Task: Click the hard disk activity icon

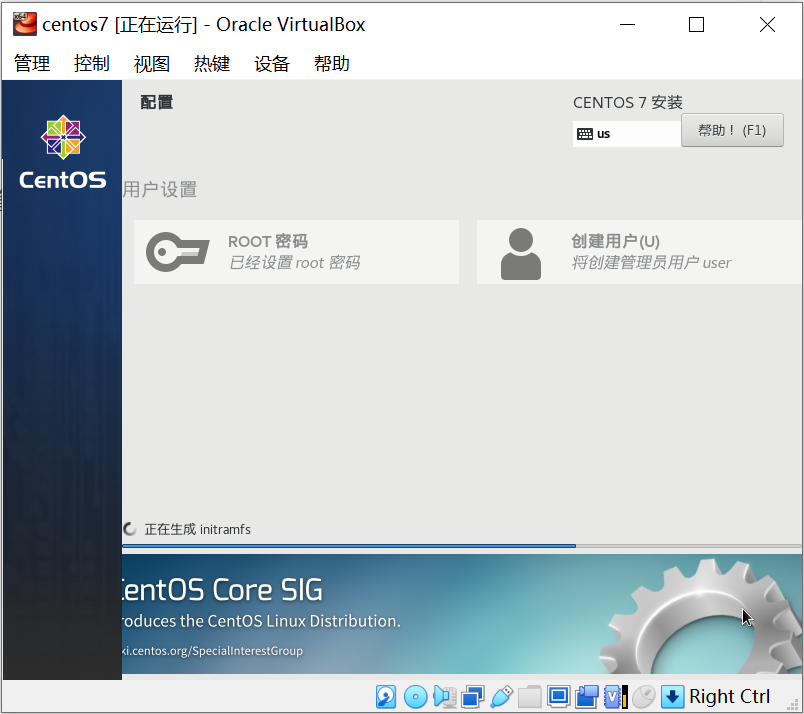Action: tap(386, 697)
